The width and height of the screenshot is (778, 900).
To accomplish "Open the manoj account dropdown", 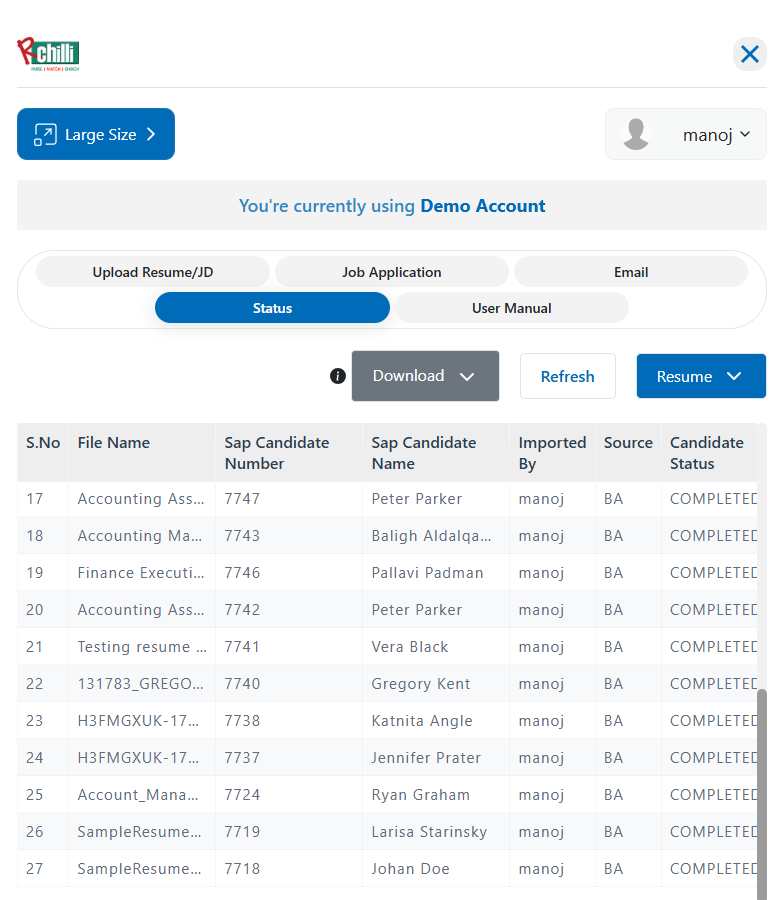I will [716, 135].
